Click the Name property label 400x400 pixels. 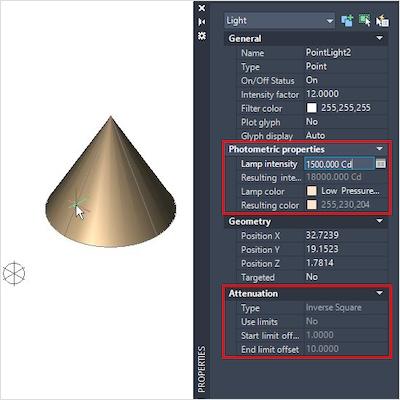(x=252, y=53)
